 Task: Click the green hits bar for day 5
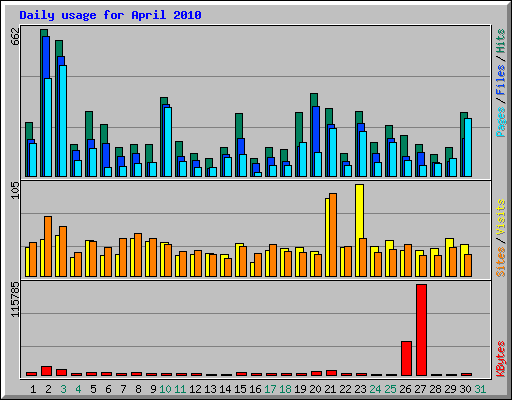pos(89,125)
